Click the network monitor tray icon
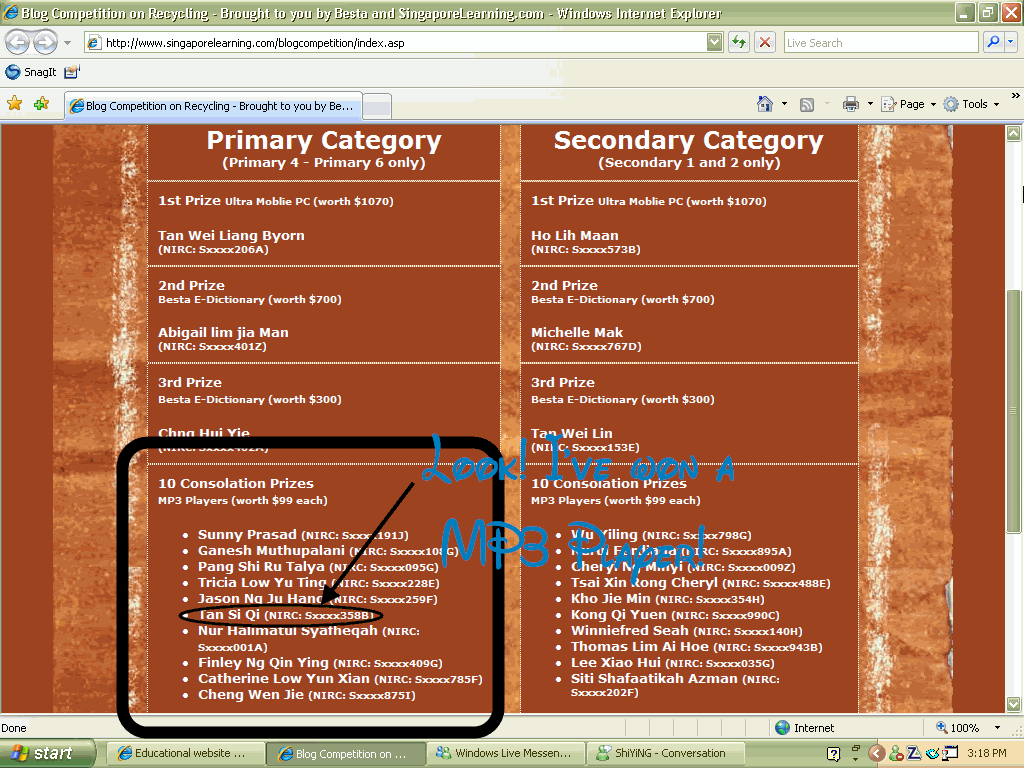This screenshot has width=1024, height=768. pos(950,754)
